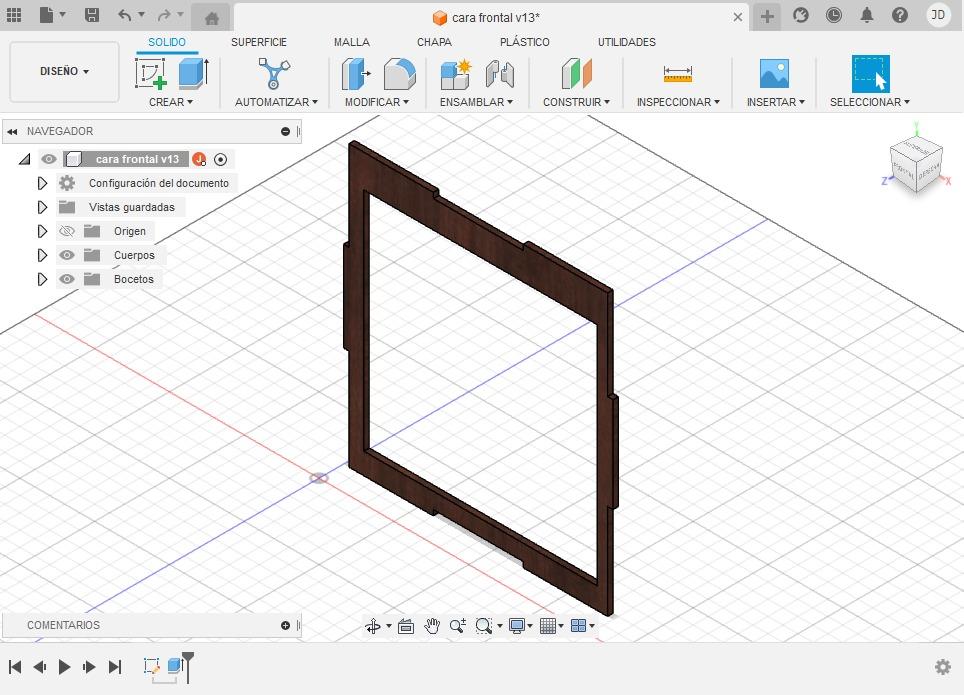Open the File menu icon
964x695 pixels.
47,15
